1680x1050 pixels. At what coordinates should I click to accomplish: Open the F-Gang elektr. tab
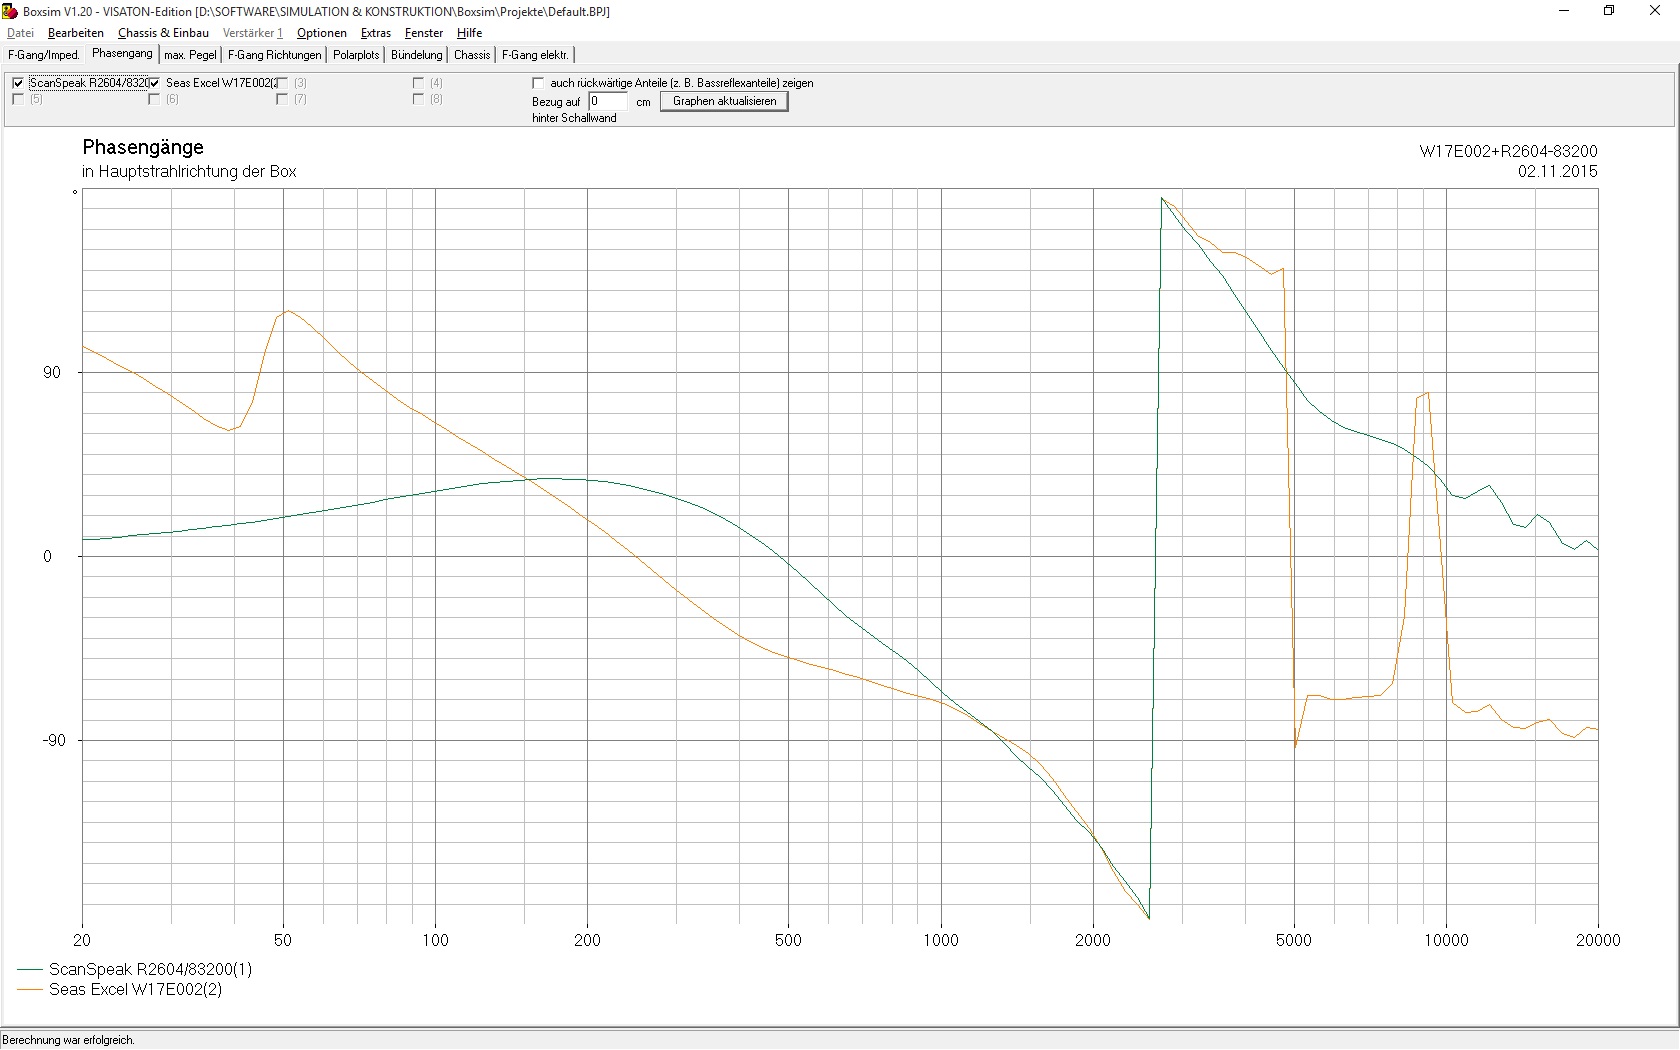coord(535,55)
